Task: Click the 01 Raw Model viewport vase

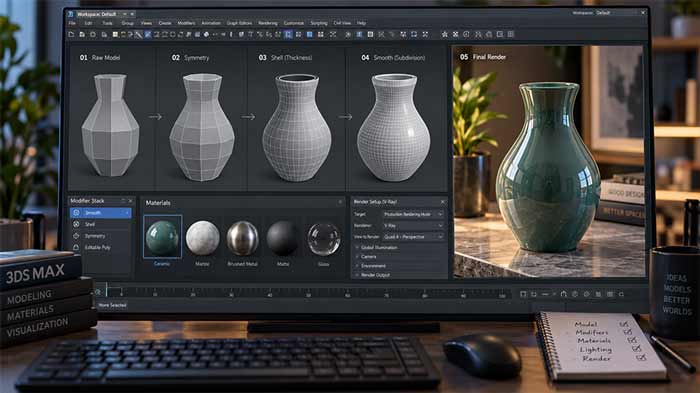Action: (110, 125)
